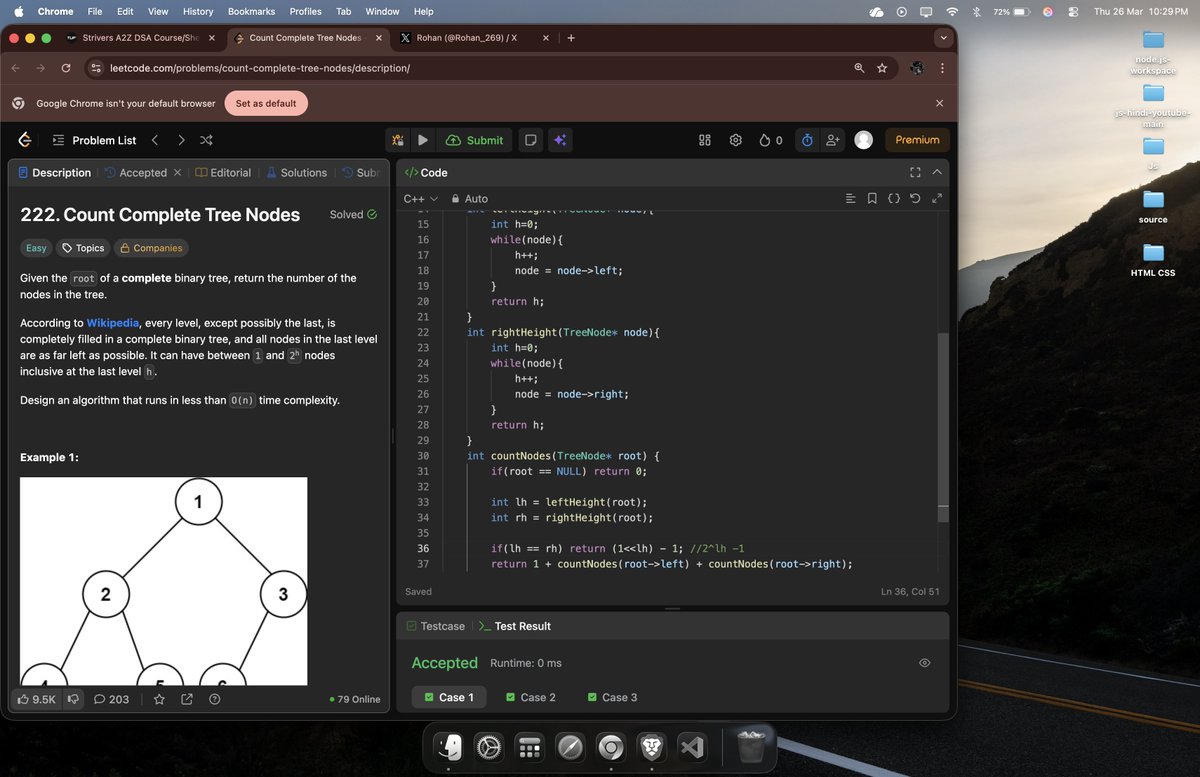Open the Solutions tab
This screenshot has height=777, width=1200.
pos(297,173)
